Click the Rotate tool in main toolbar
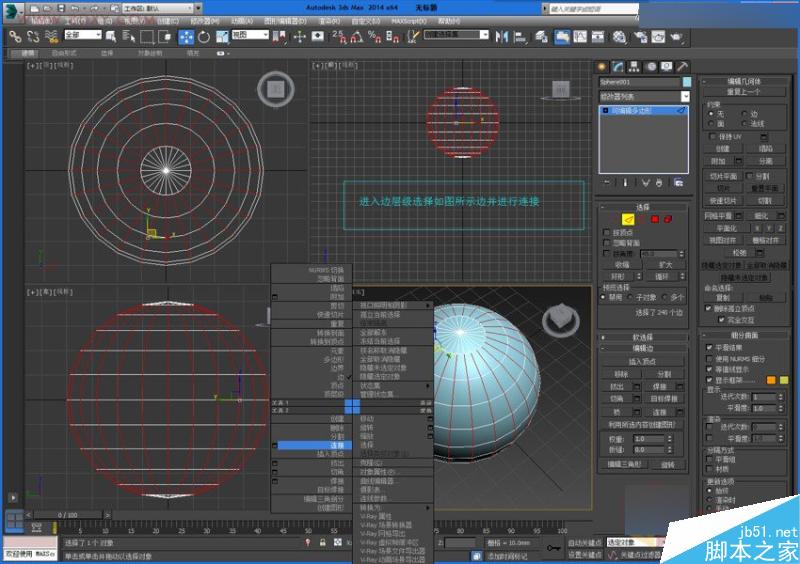800x564 pixels. (x=204, y=36)
